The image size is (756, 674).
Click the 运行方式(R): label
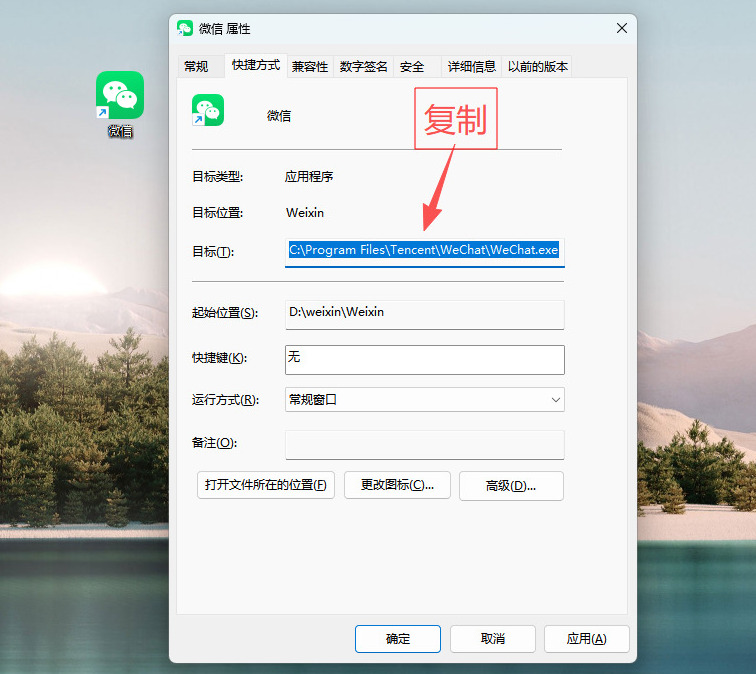(225, 400)
